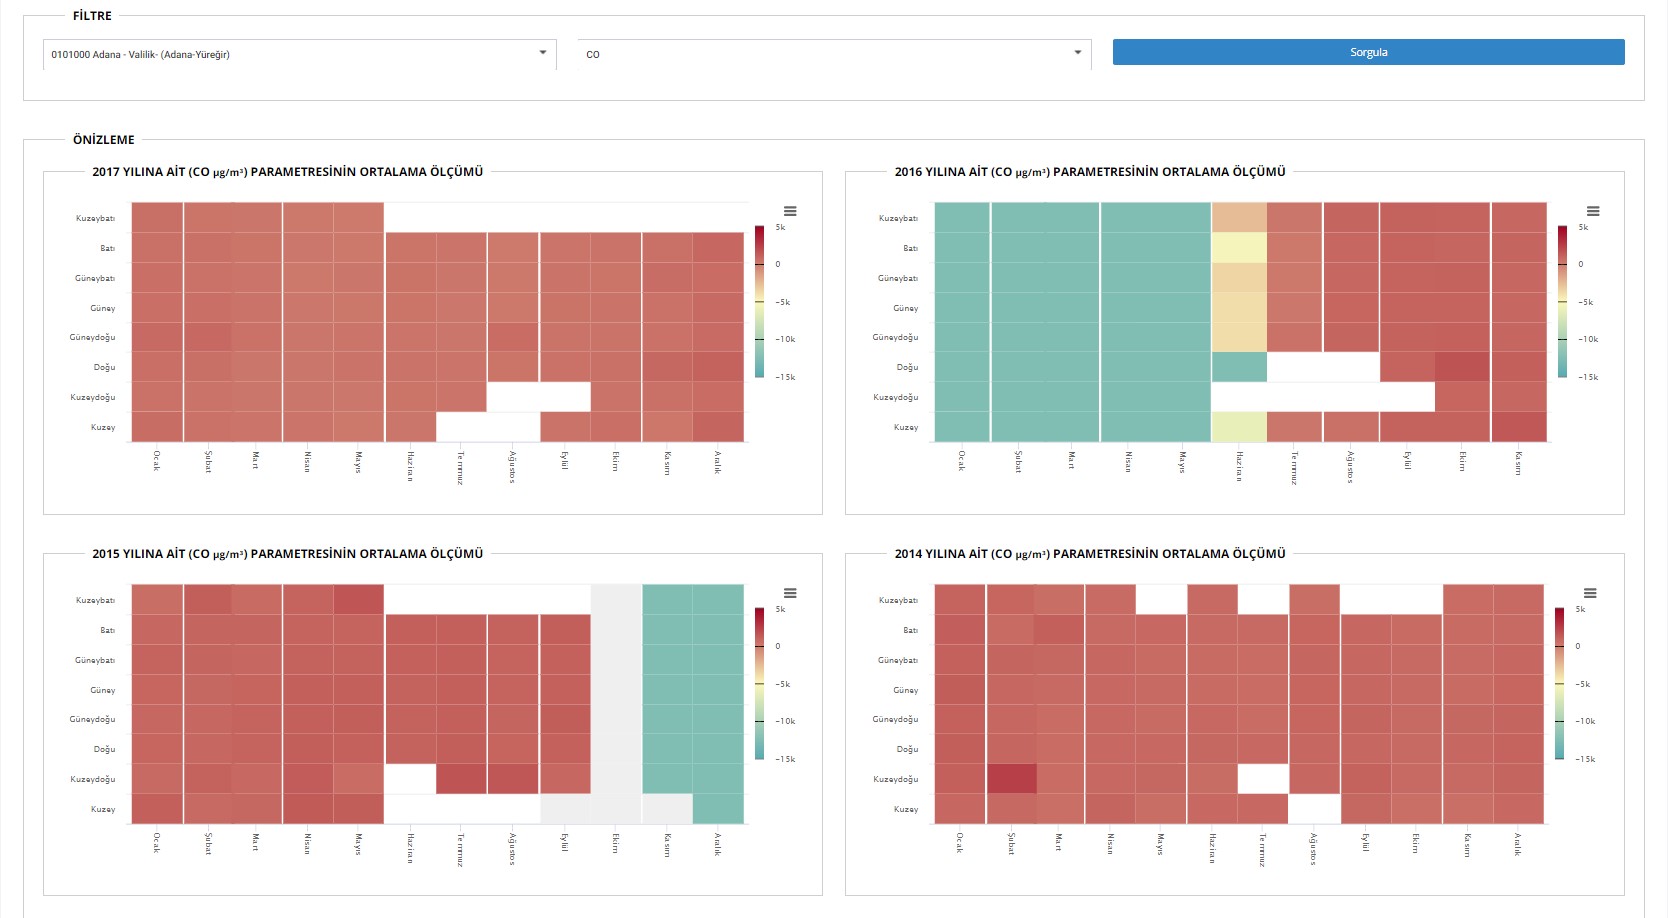Click the 2016 chart color scale bar
Viewport: 1668px width, 918px height.
pyautogui.click(x=1563, y=301)
